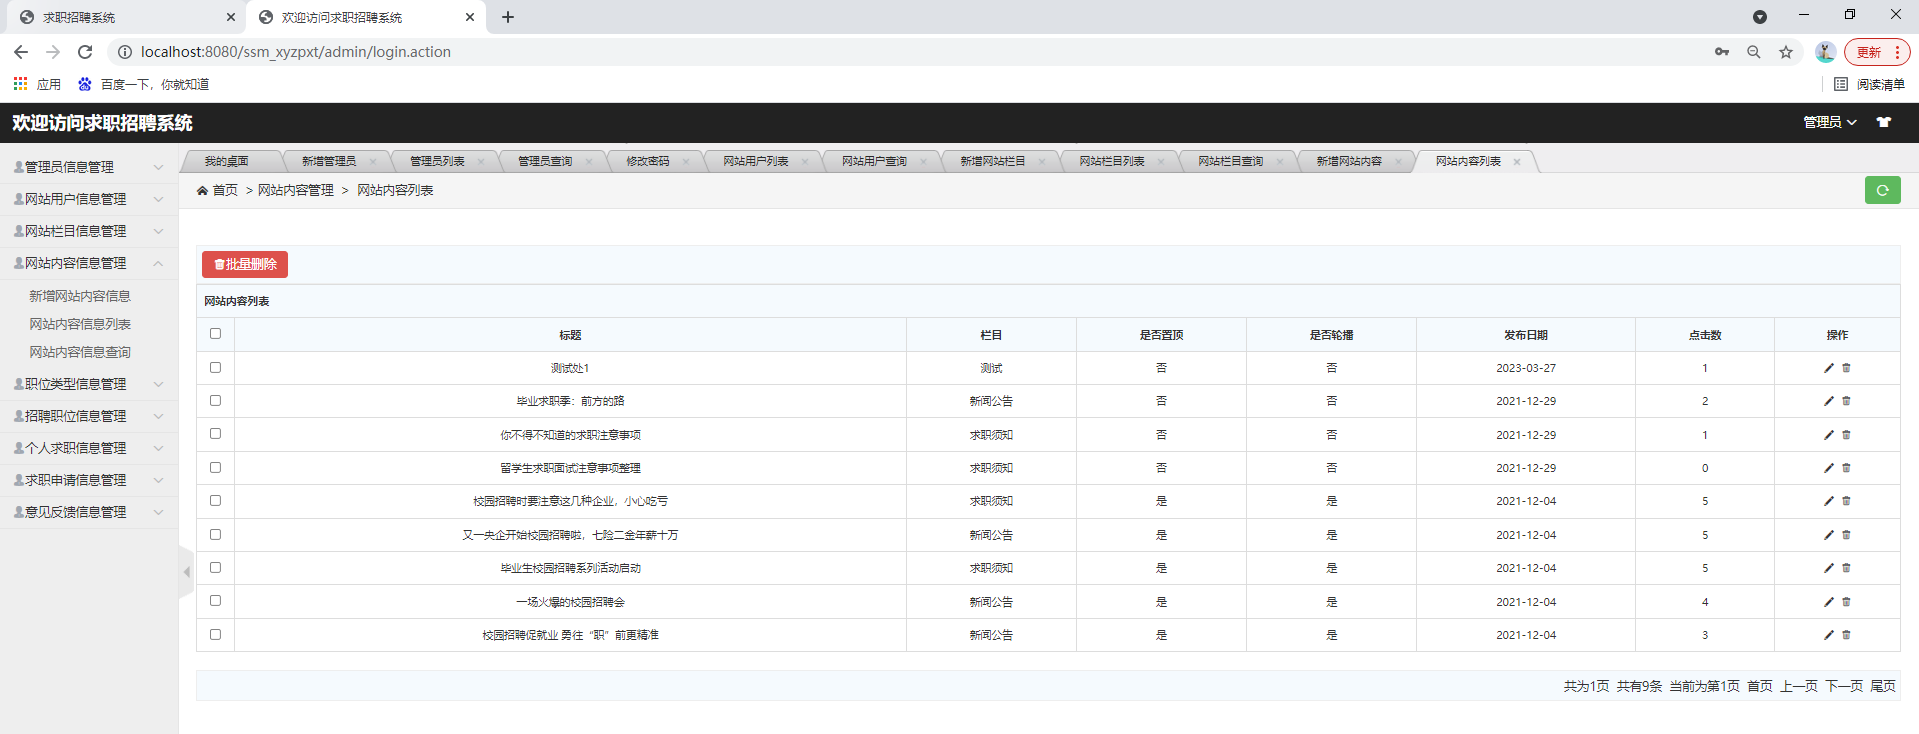Delete the 校园招聘时要注意这几种企业 row
Viewport: 1919px width, 734px height.
point(1846,501)
